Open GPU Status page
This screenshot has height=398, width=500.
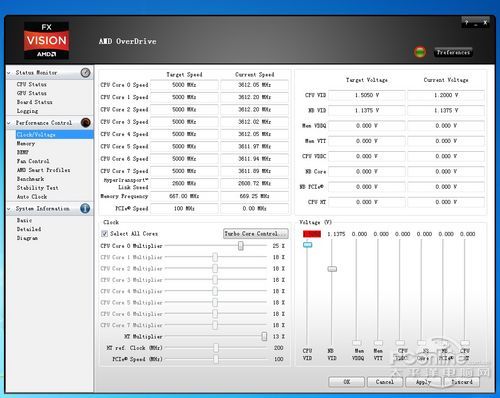(32, 93)
